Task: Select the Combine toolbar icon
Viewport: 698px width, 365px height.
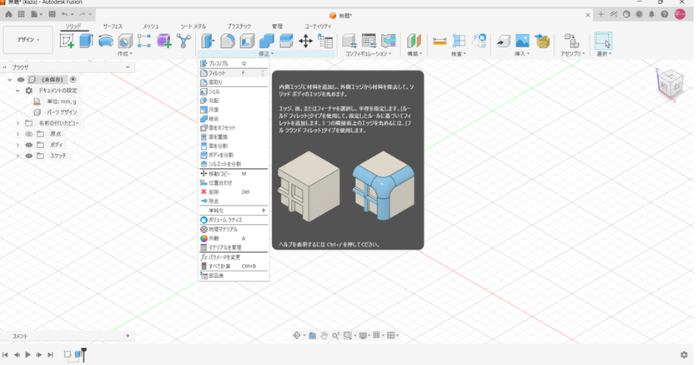Action: click(266, 41)
